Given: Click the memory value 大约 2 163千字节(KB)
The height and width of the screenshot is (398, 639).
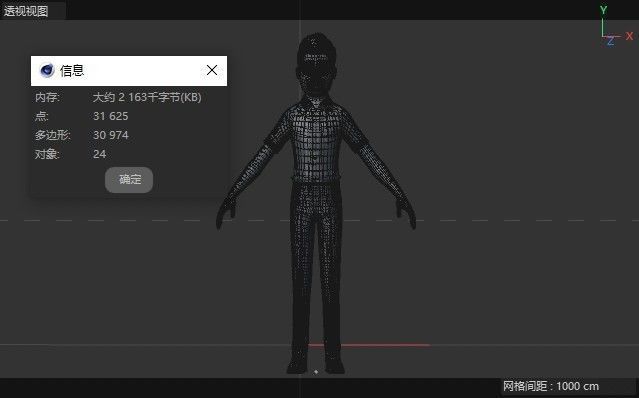Looking at the screenshot, I should [x=147, y=97].
